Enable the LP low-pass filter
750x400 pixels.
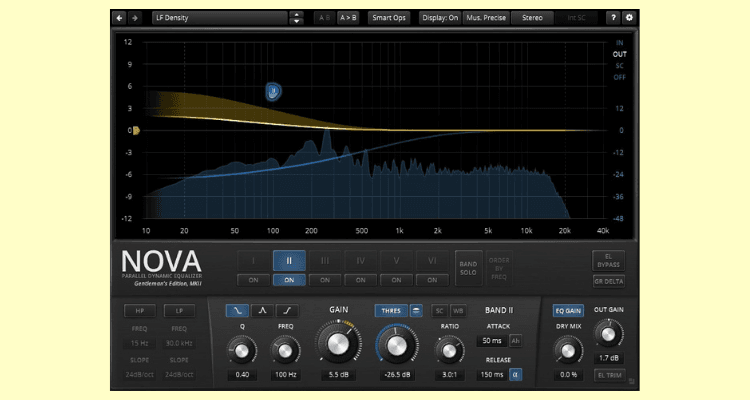pyautogui.click(x=179, y=311)
